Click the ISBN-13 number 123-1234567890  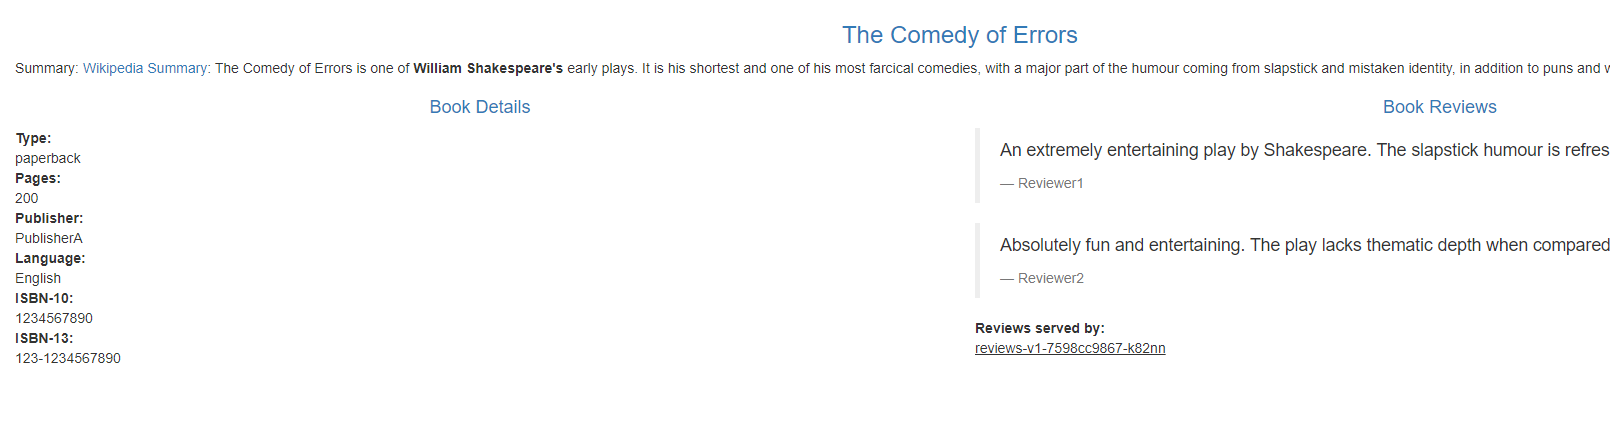(68, 358)
